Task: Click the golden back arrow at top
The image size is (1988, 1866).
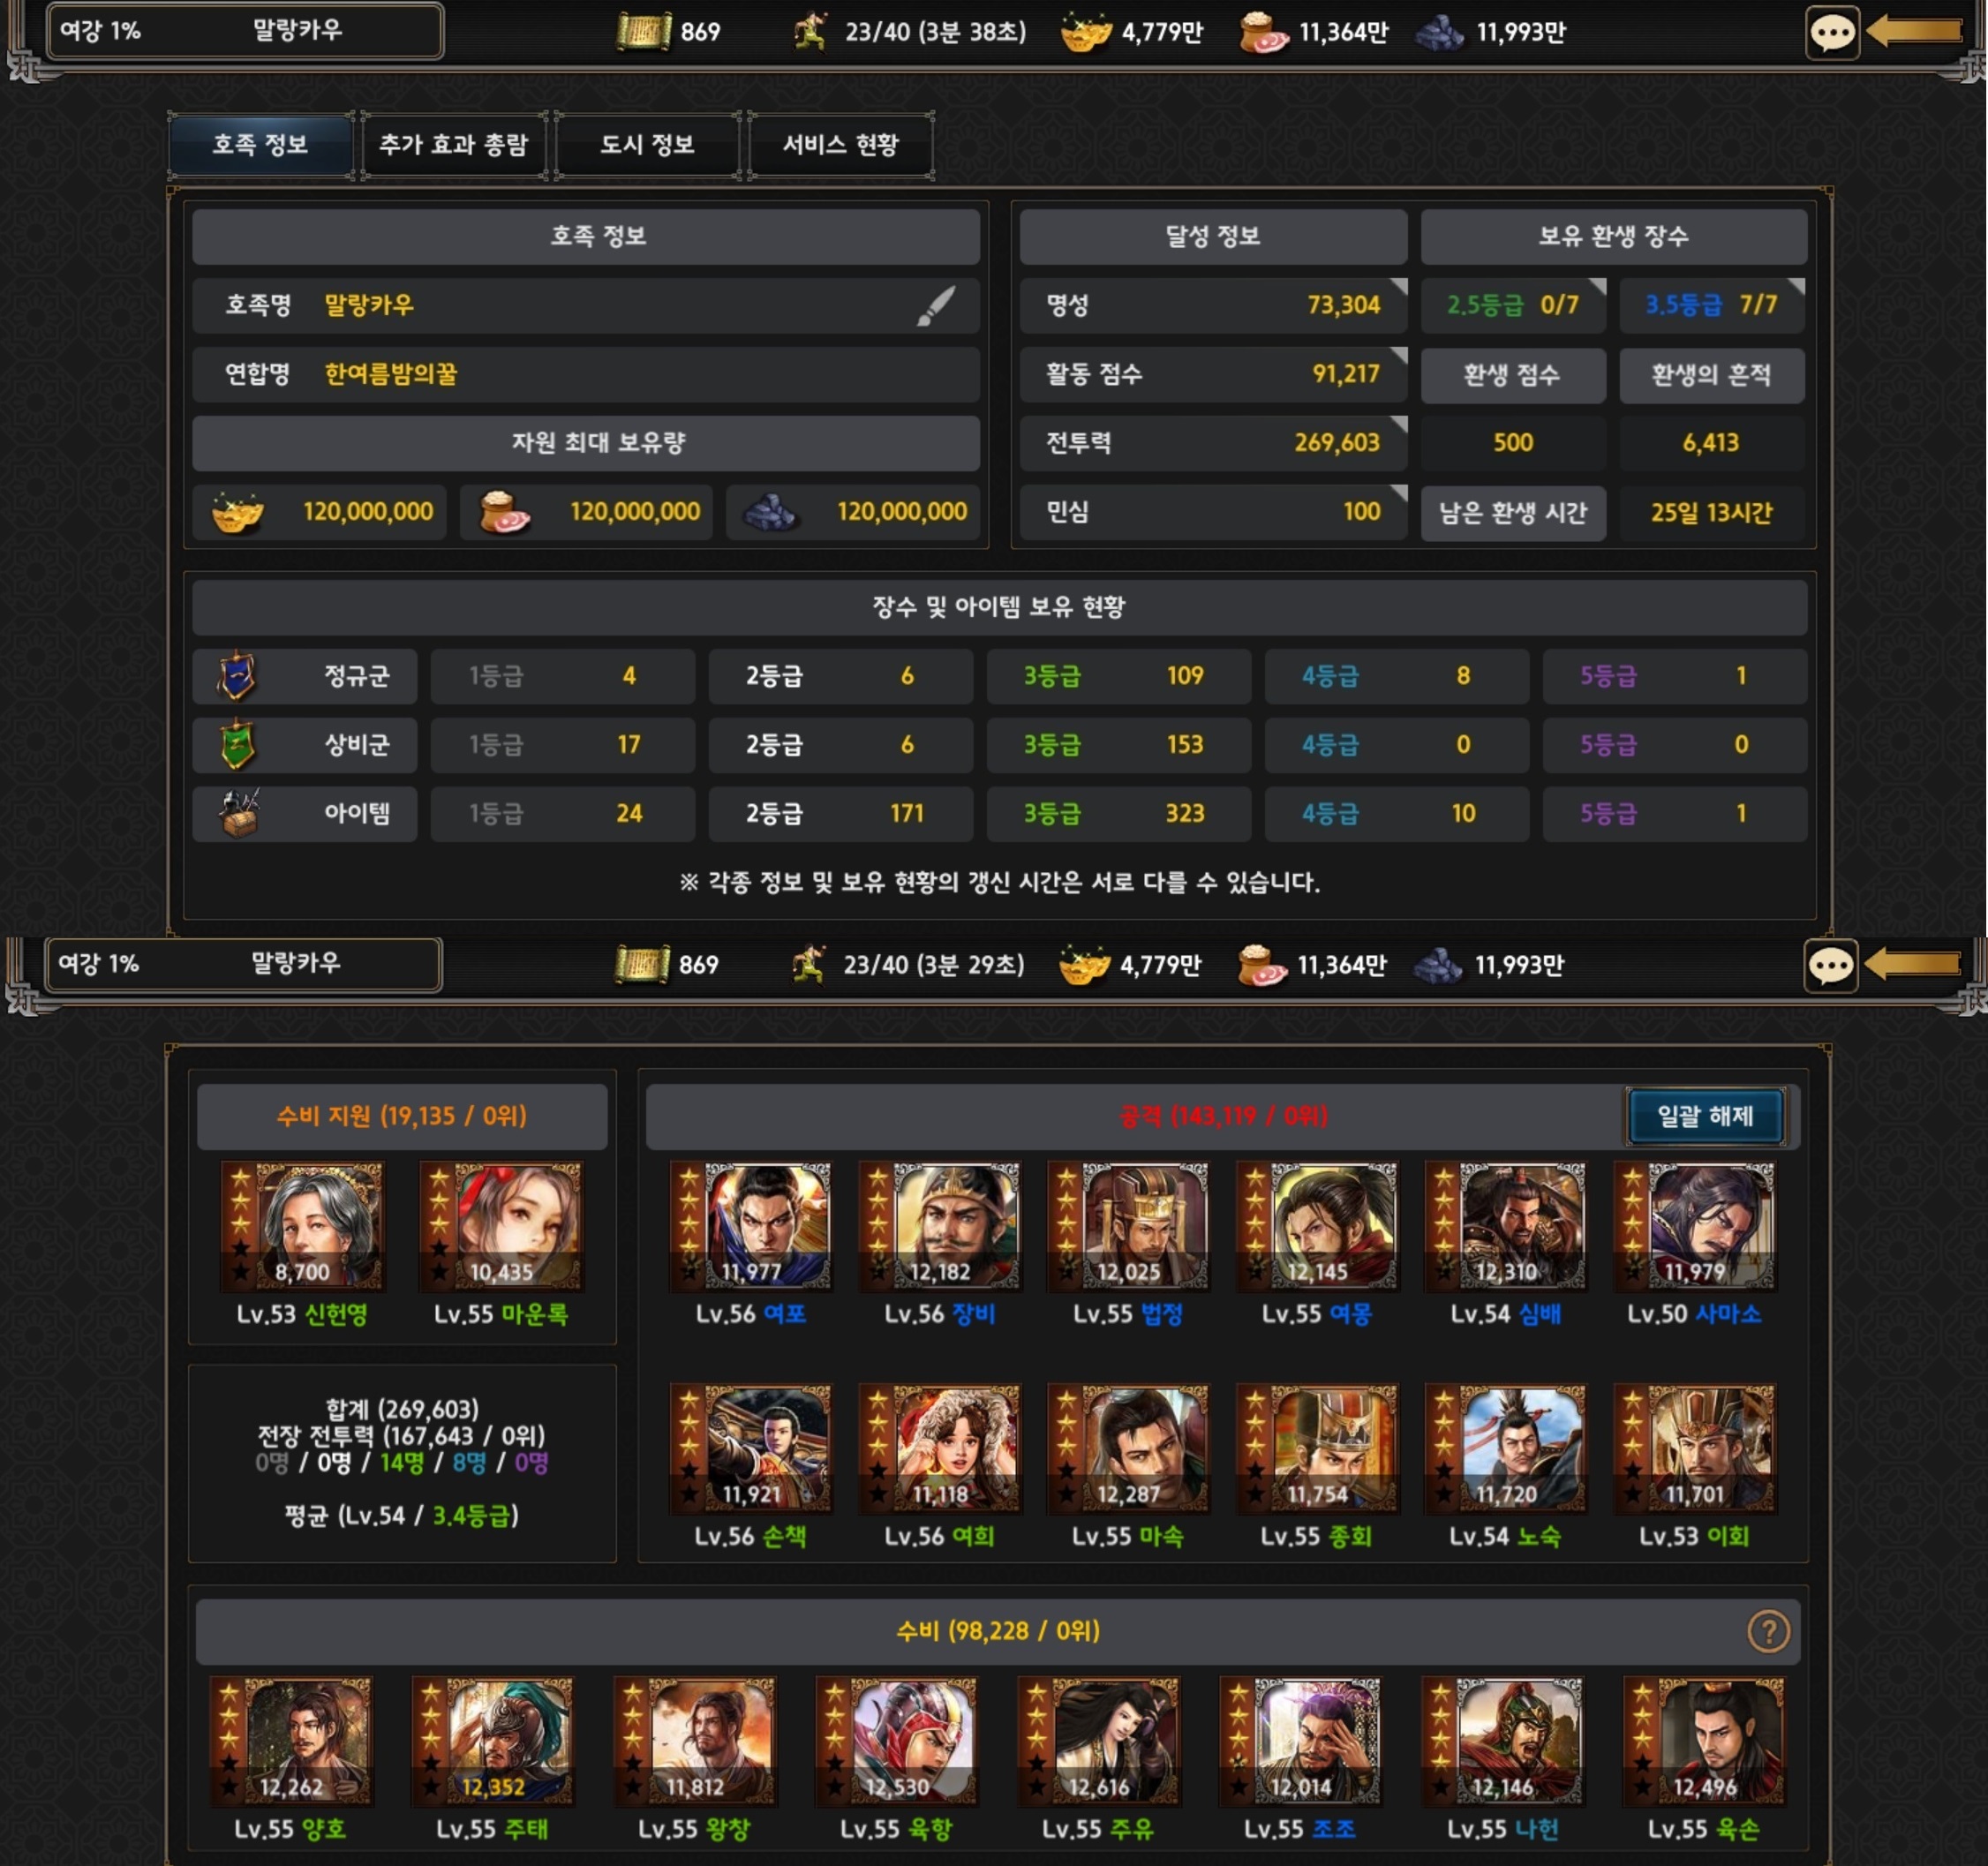Action: pyautogui.click(x=1914, y=31)
